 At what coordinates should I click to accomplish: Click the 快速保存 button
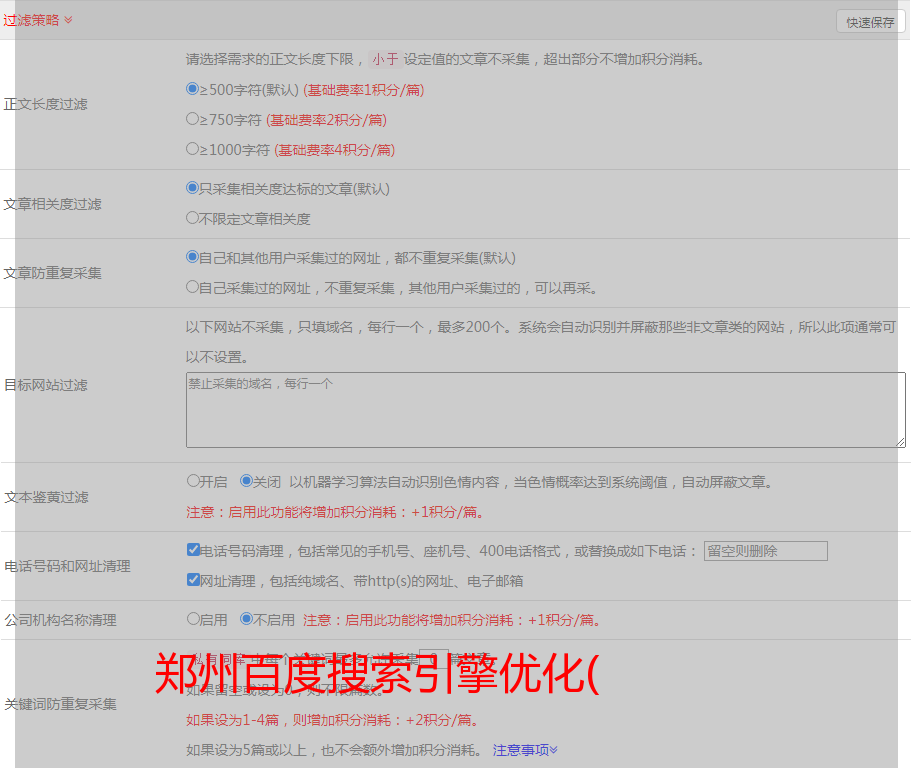click(x=870, y=22)
